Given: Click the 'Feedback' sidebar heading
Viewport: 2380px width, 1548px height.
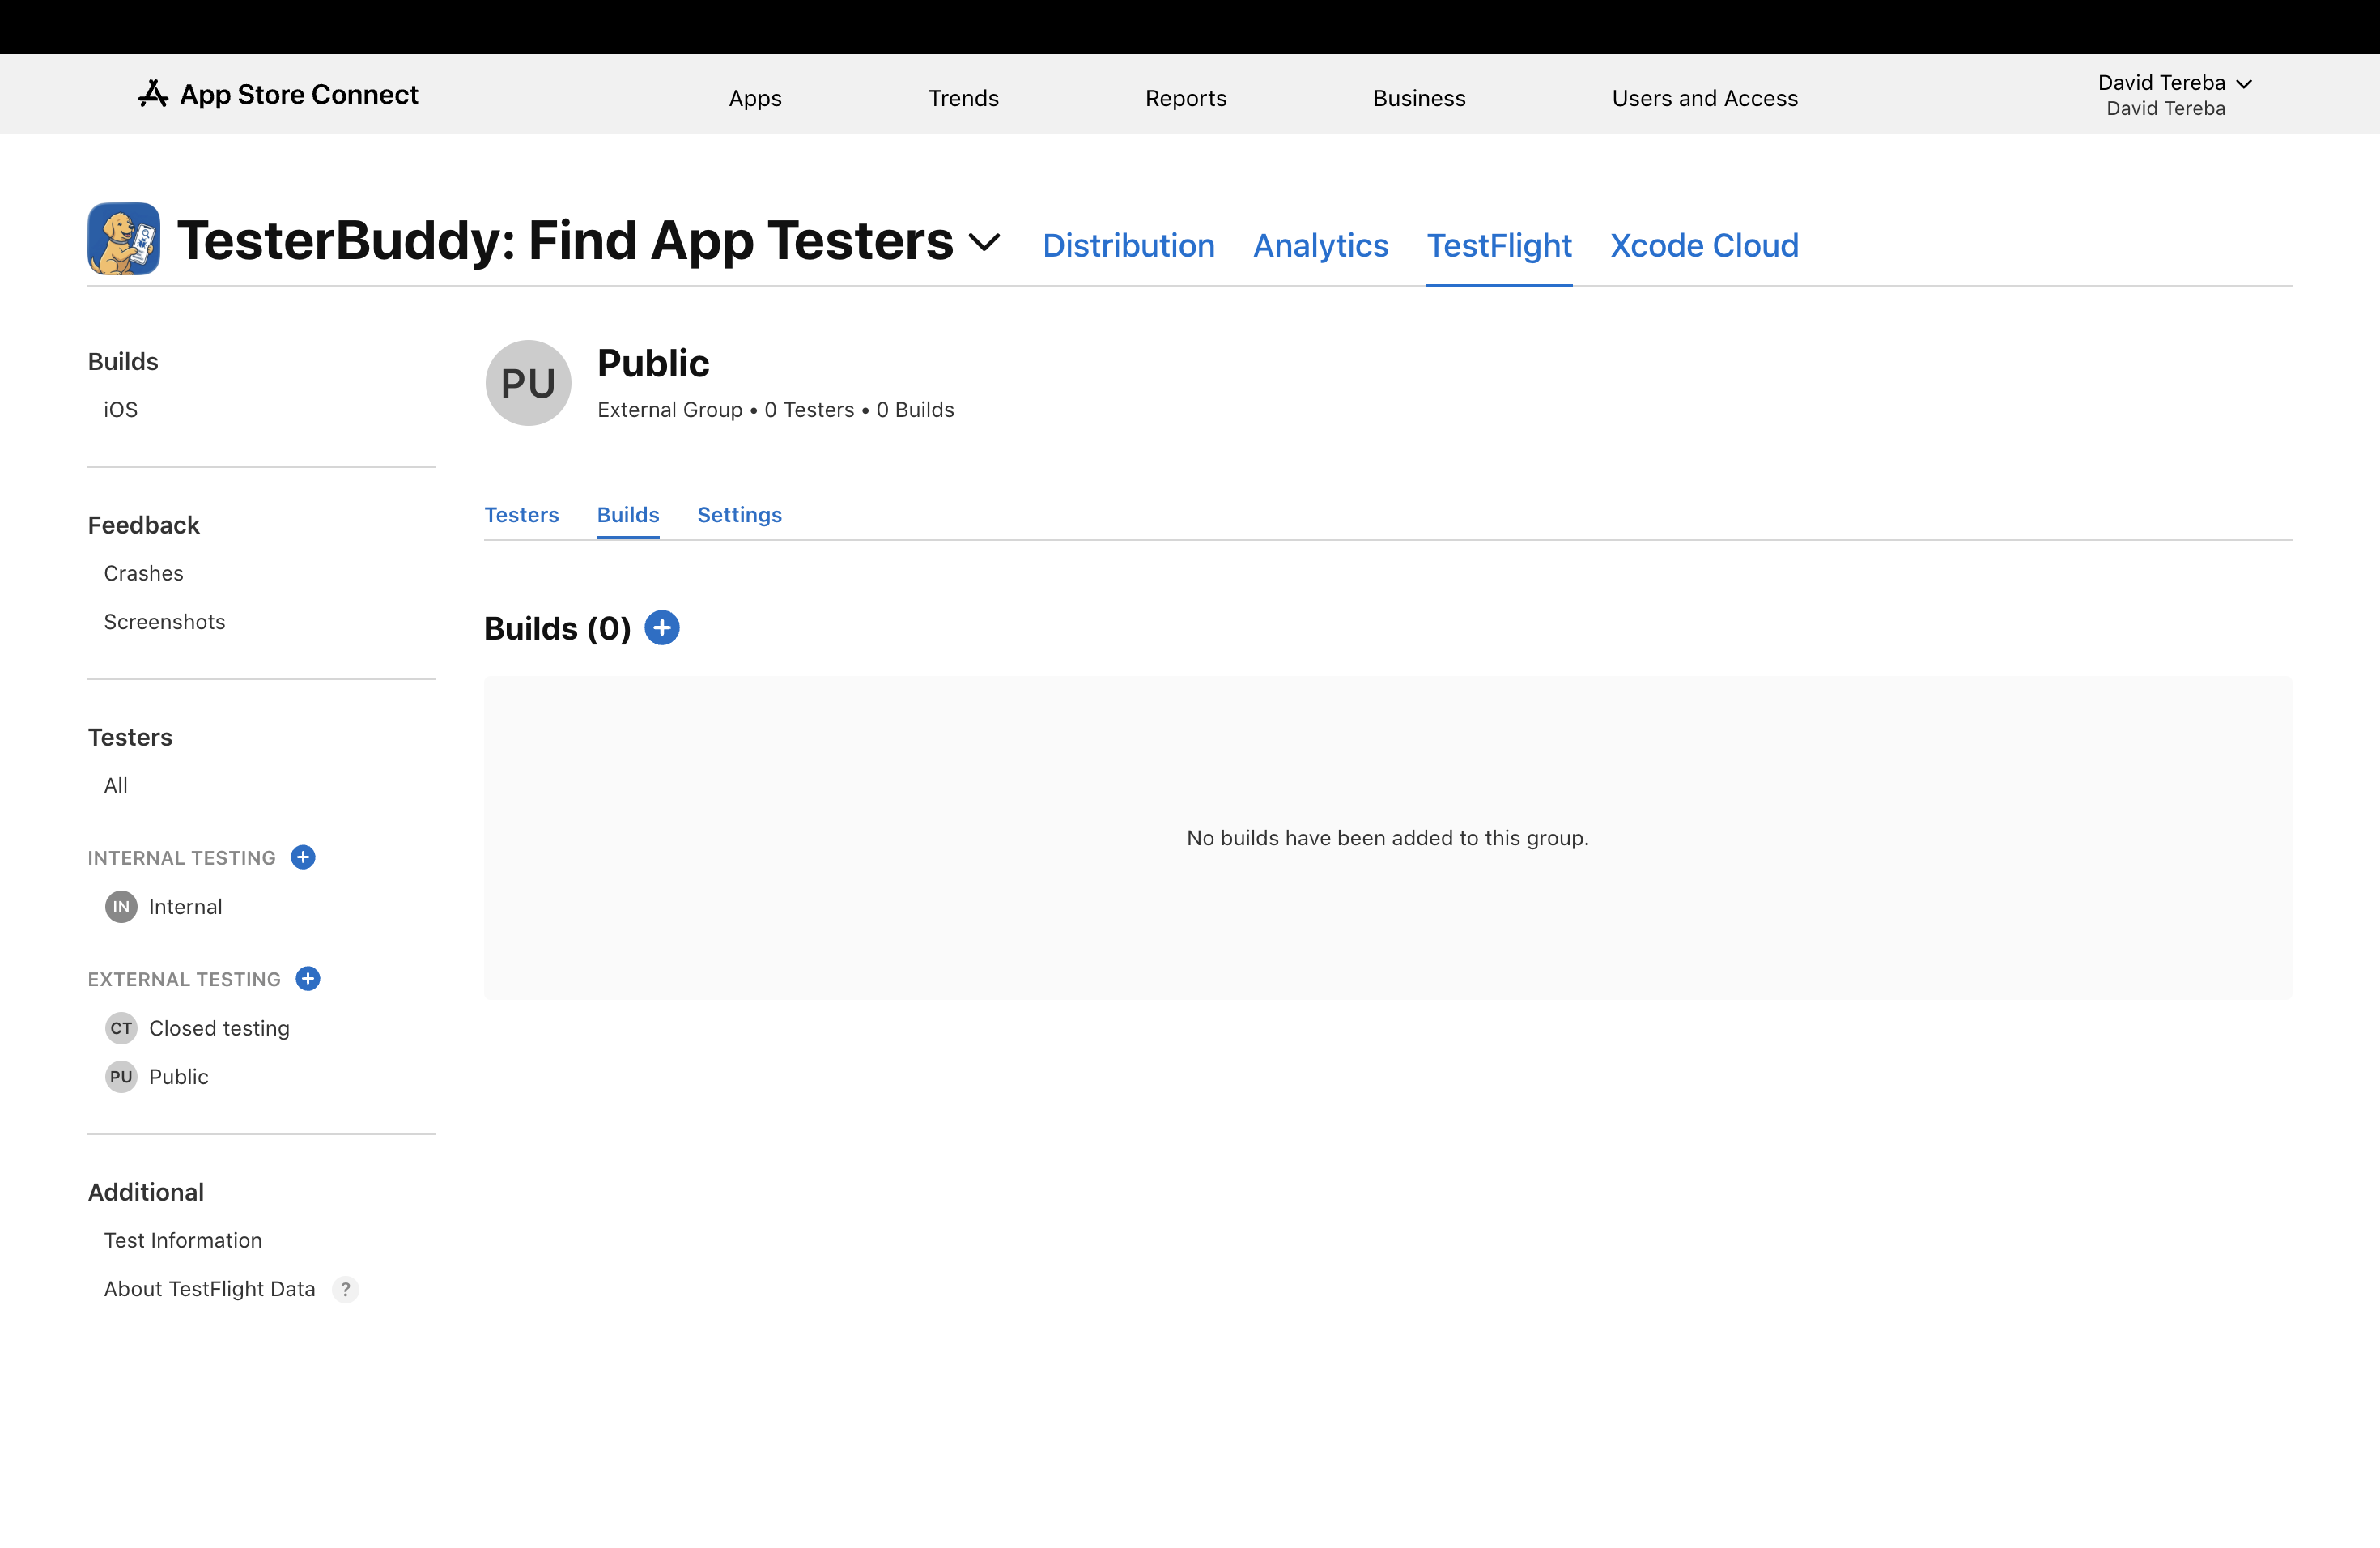Looking at the screenshot, I should point(144,525).
